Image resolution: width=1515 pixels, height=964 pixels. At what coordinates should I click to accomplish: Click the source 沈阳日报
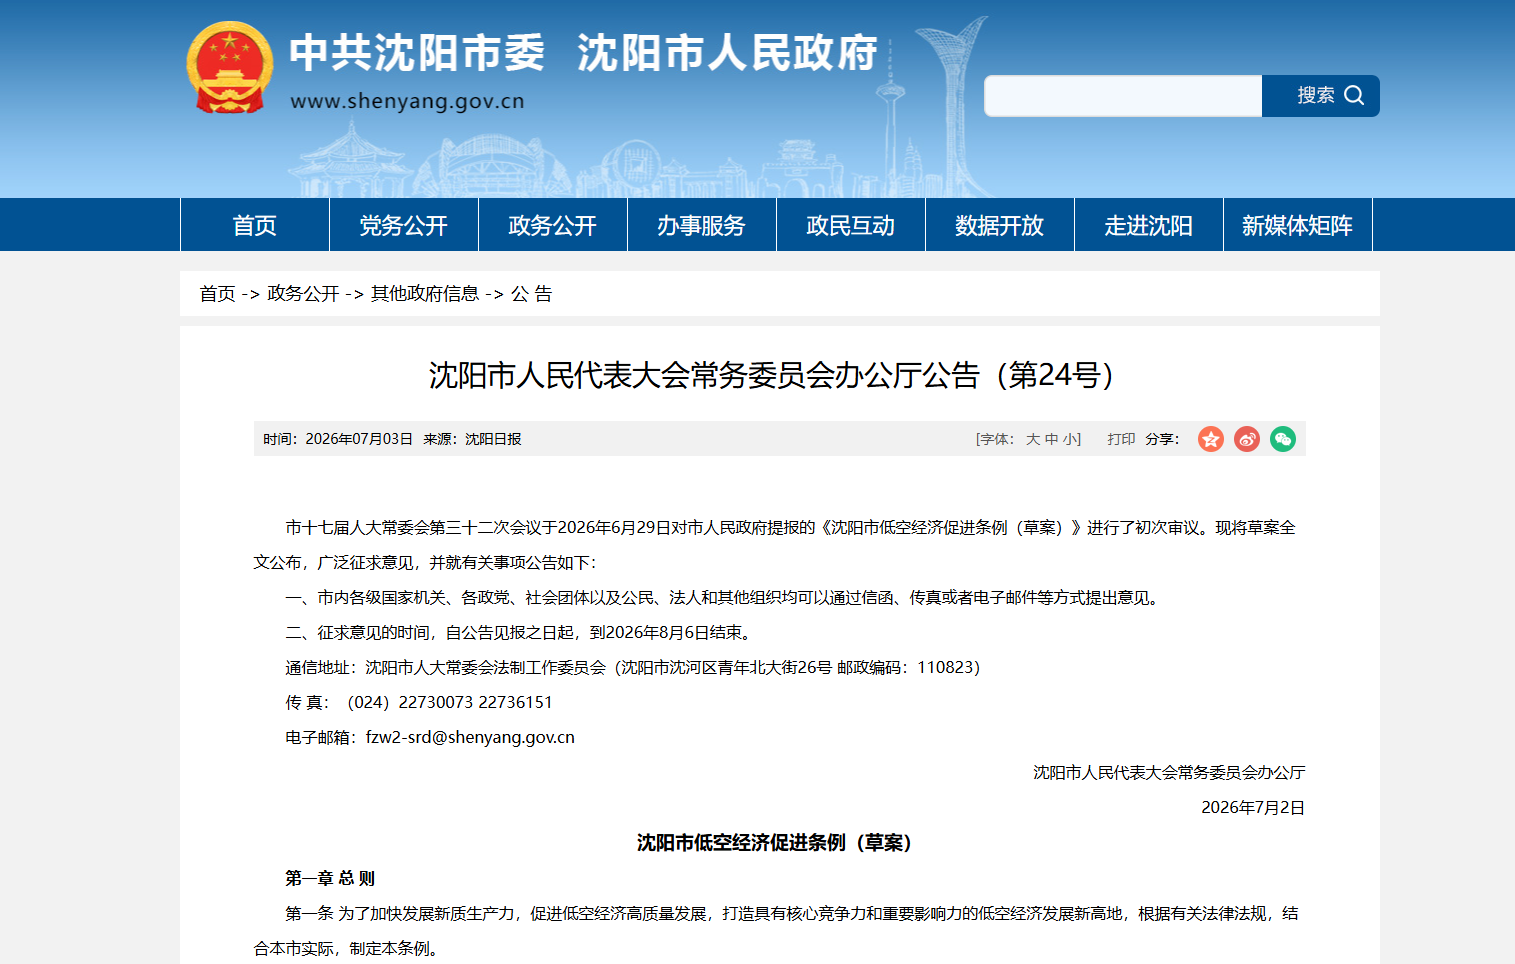click(493, 439)
